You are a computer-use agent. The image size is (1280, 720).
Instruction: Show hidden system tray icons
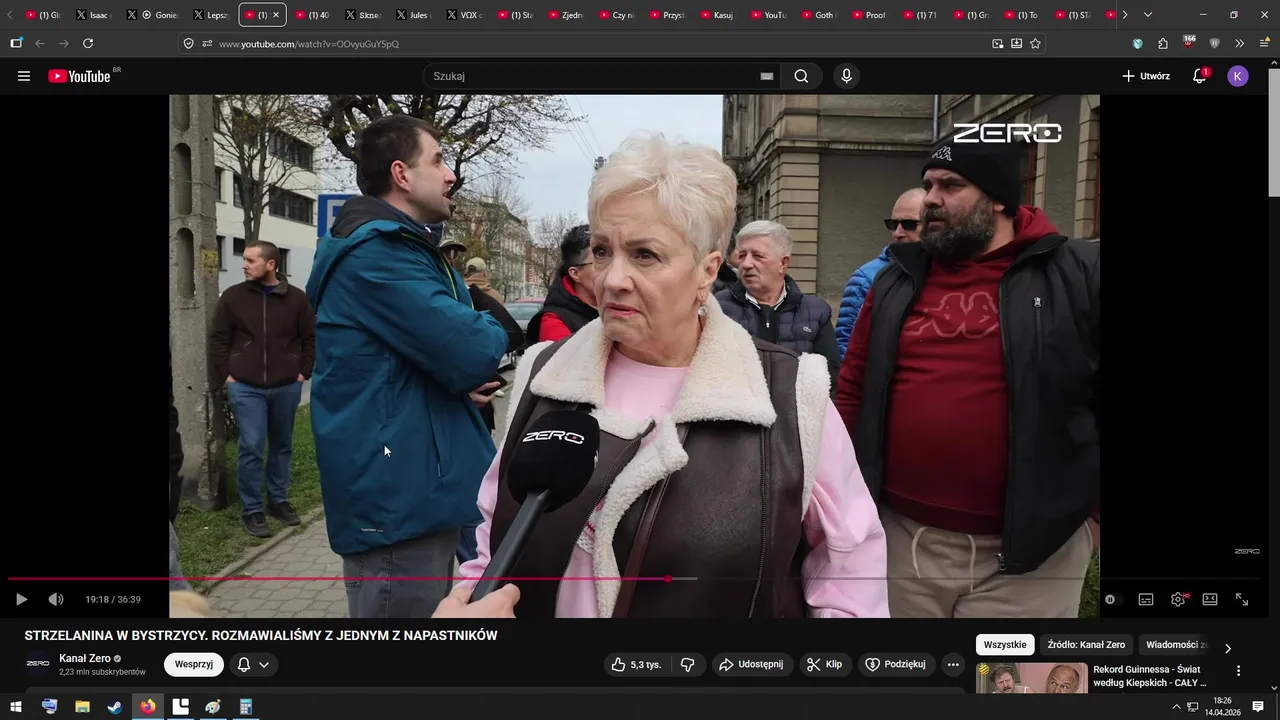(1176, 707)
